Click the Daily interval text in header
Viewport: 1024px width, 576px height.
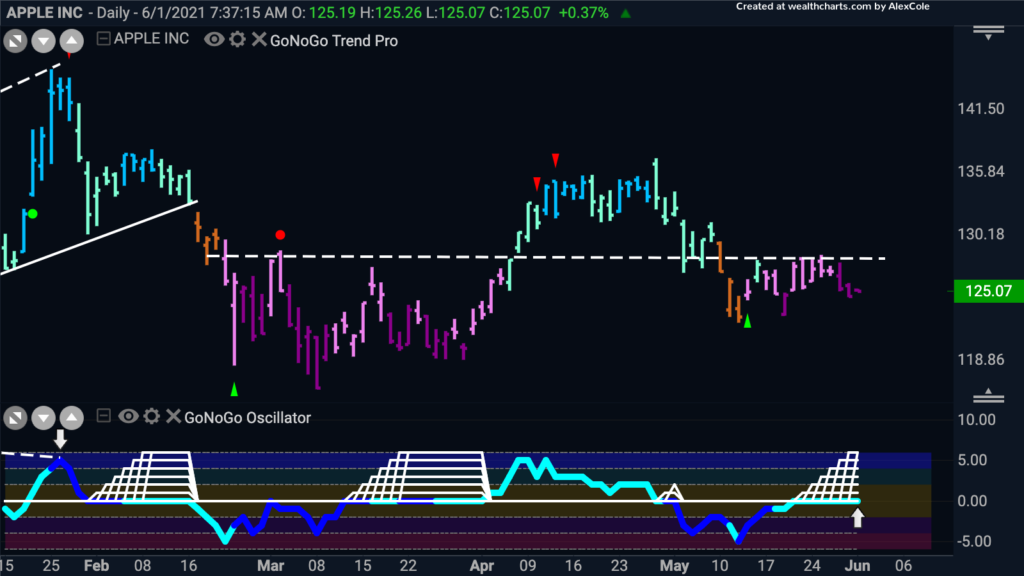click(x=113, y=12)
